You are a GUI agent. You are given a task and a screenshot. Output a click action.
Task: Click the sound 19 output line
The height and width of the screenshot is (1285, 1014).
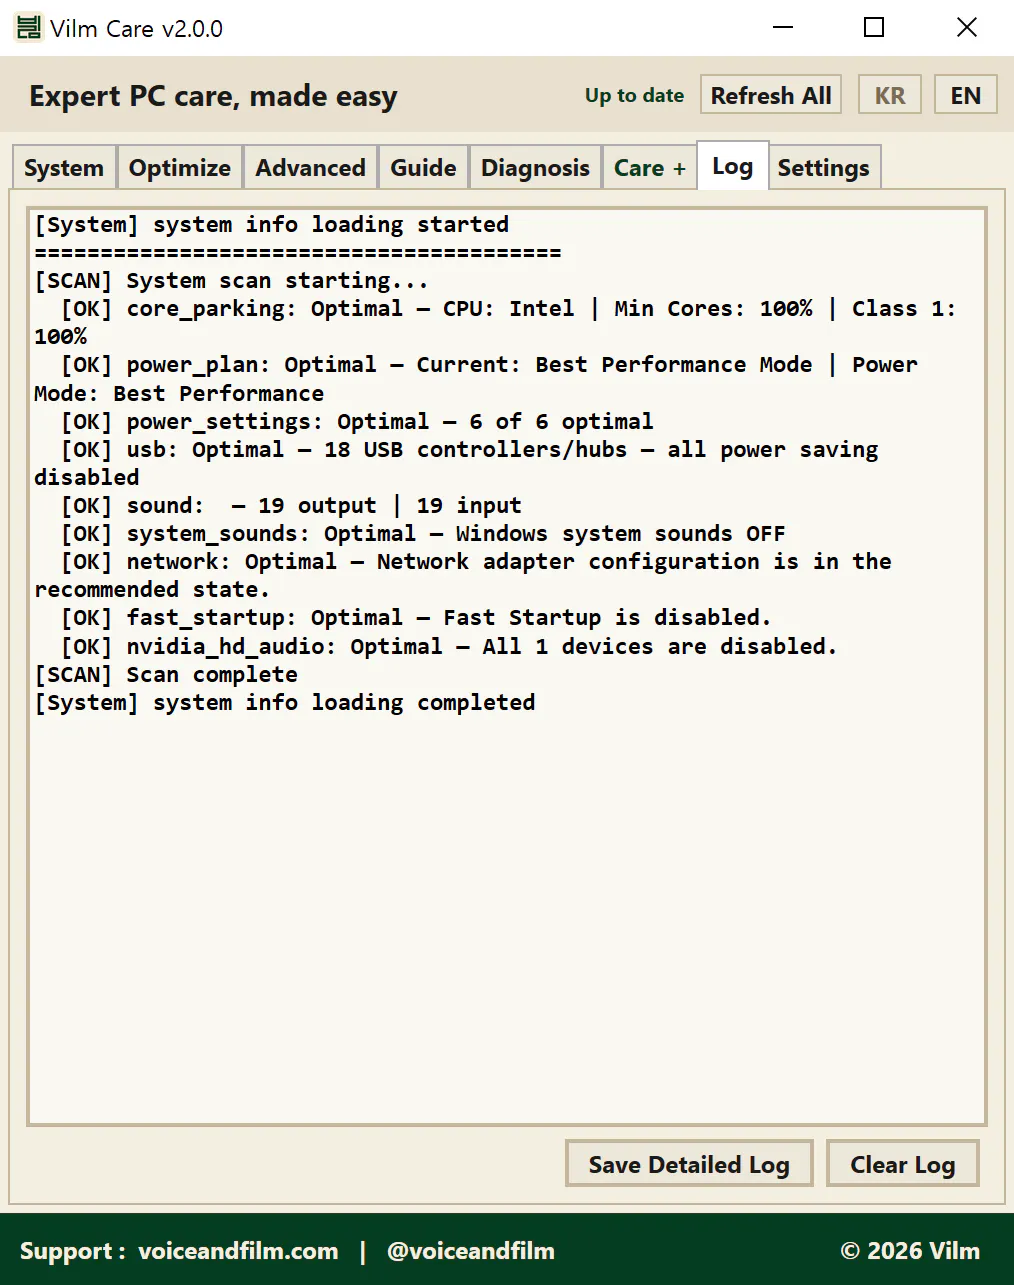291,505
